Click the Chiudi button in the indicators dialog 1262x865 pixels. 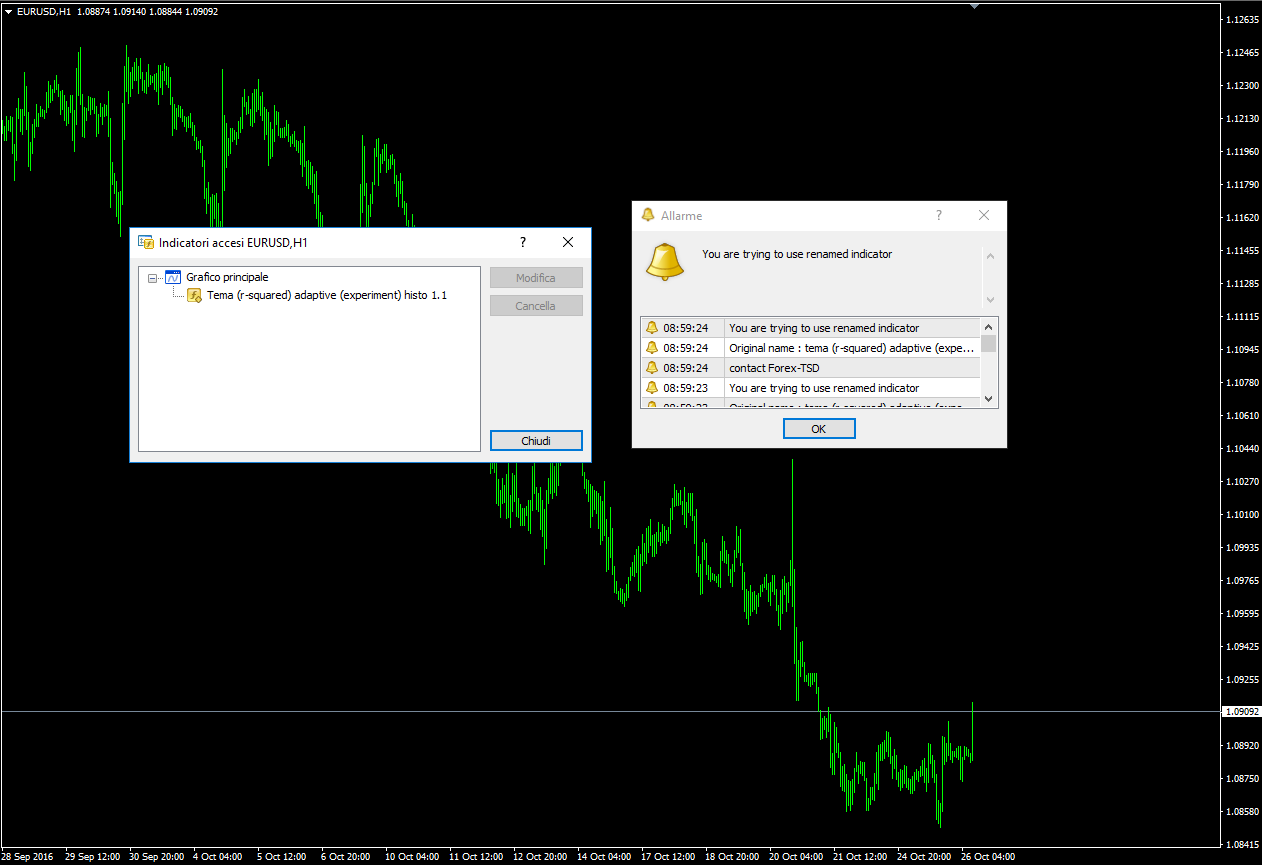click(536, 441)
